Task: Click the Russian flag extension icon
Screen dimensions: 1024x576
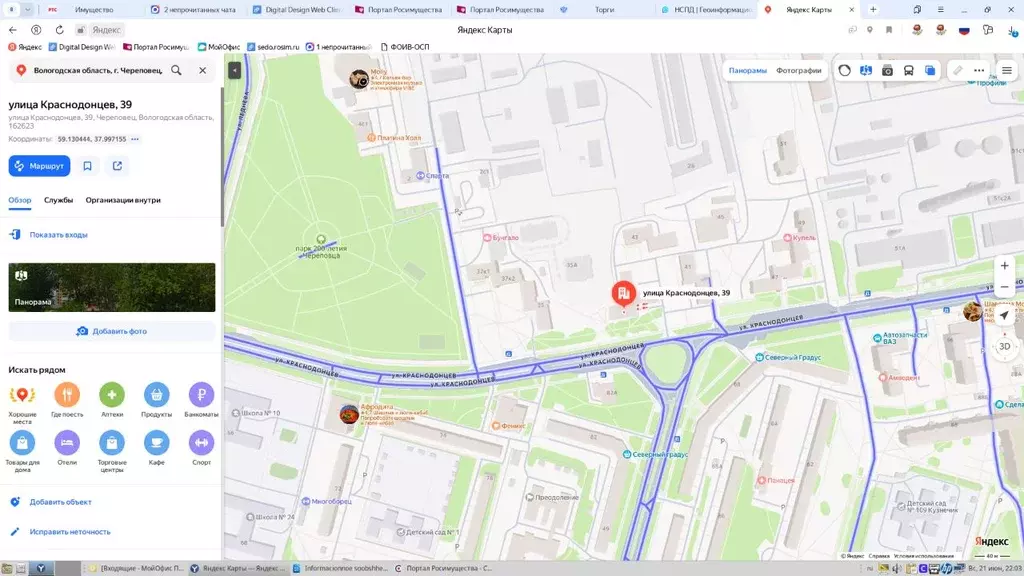Action: coord(964,30)
